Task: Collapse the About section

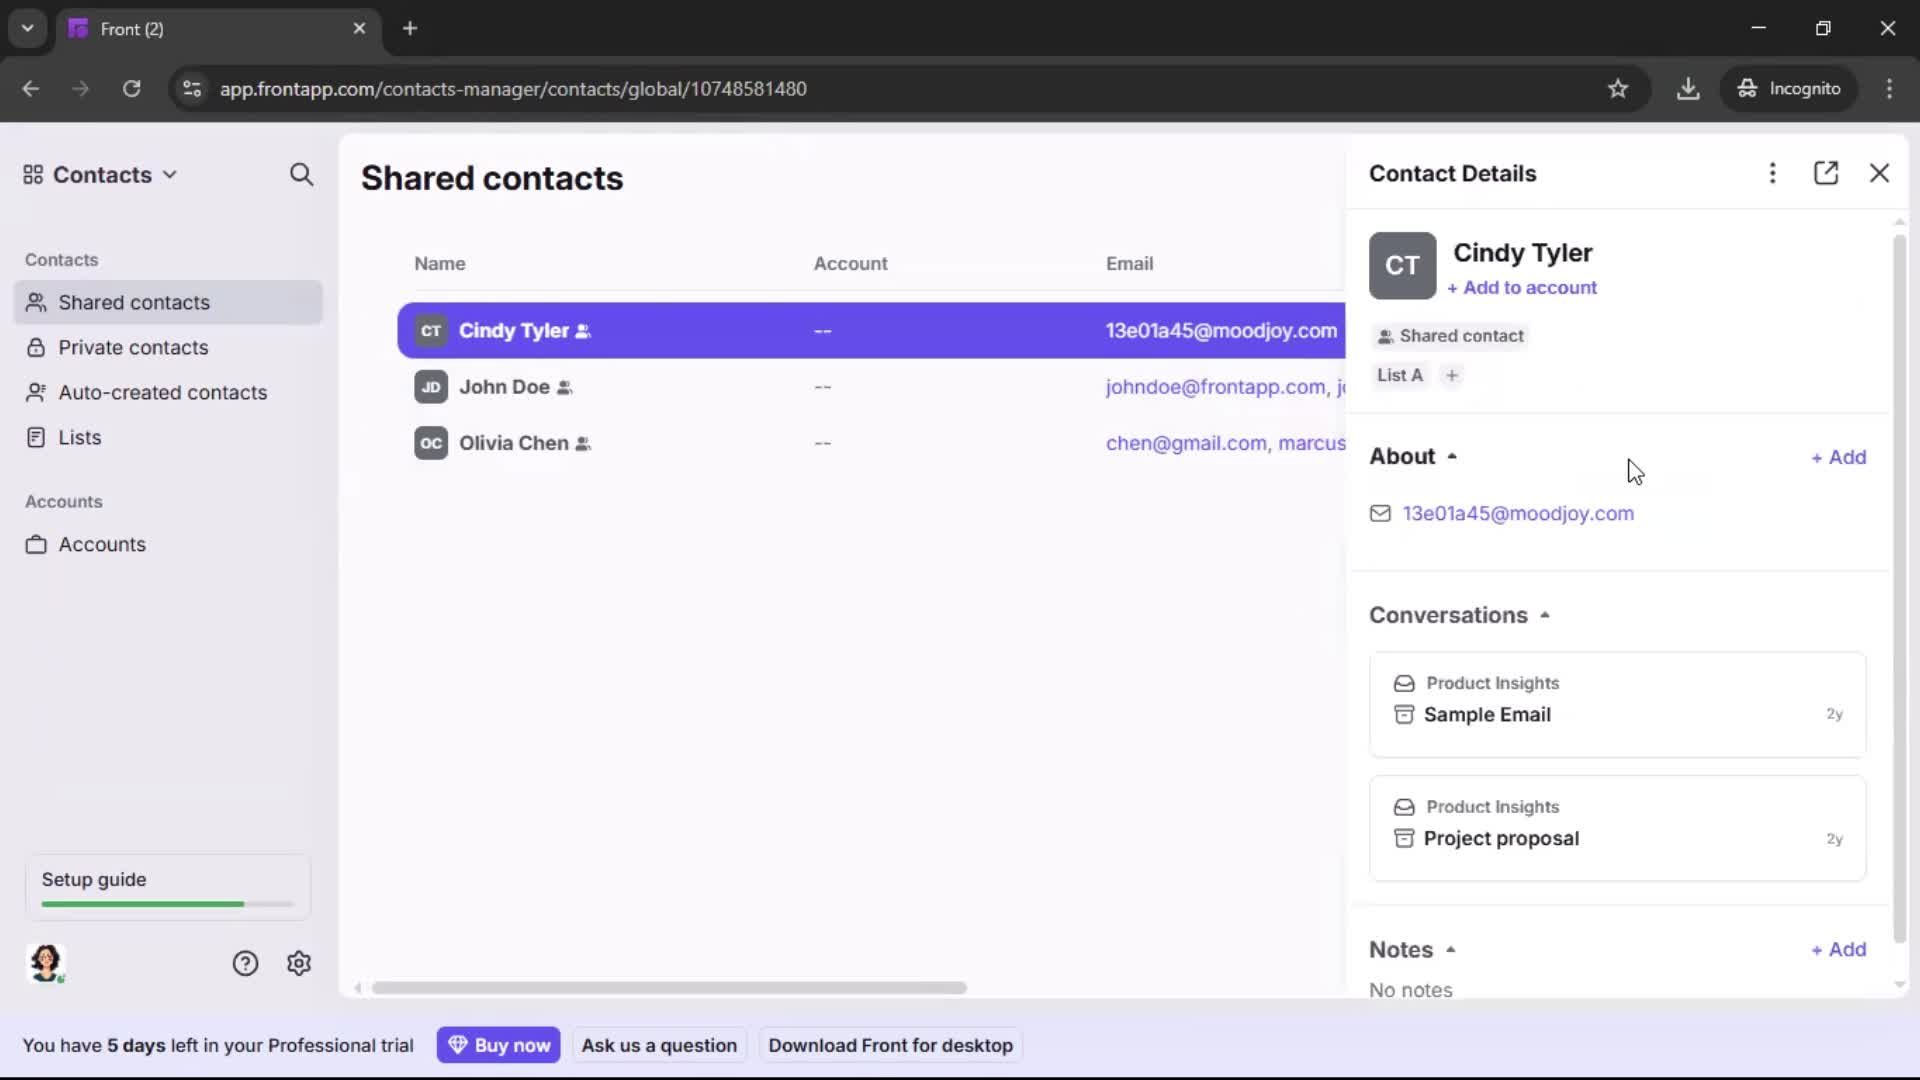Action: tap(1453, 455)
